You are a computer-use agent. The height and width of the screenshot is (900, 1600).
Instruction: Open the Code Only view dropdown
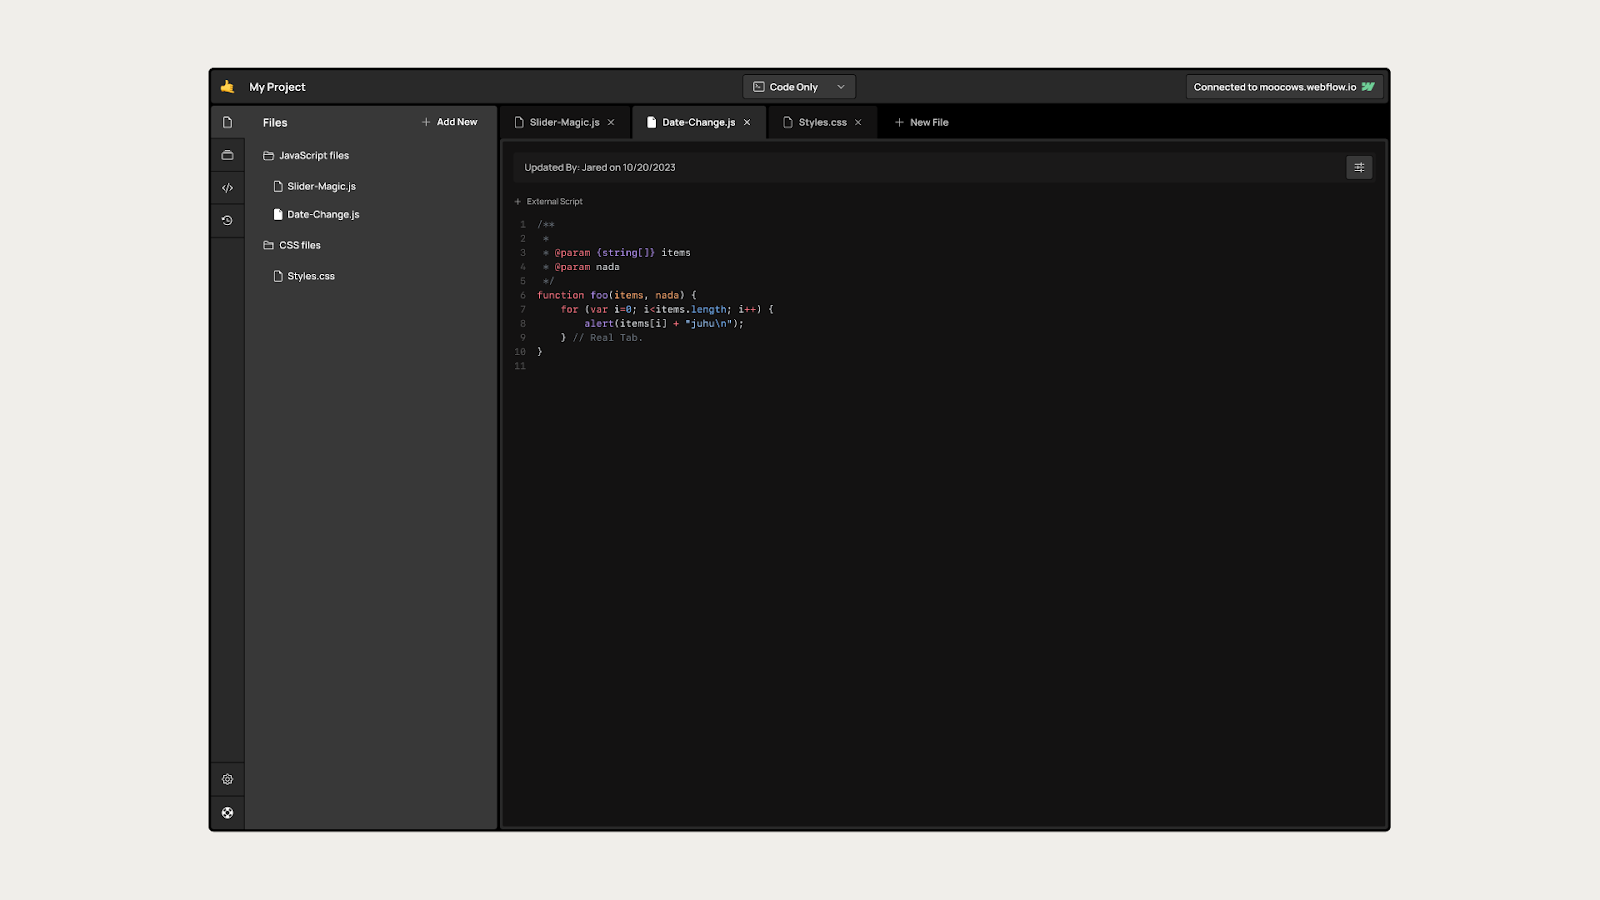[x=799, y=87]
